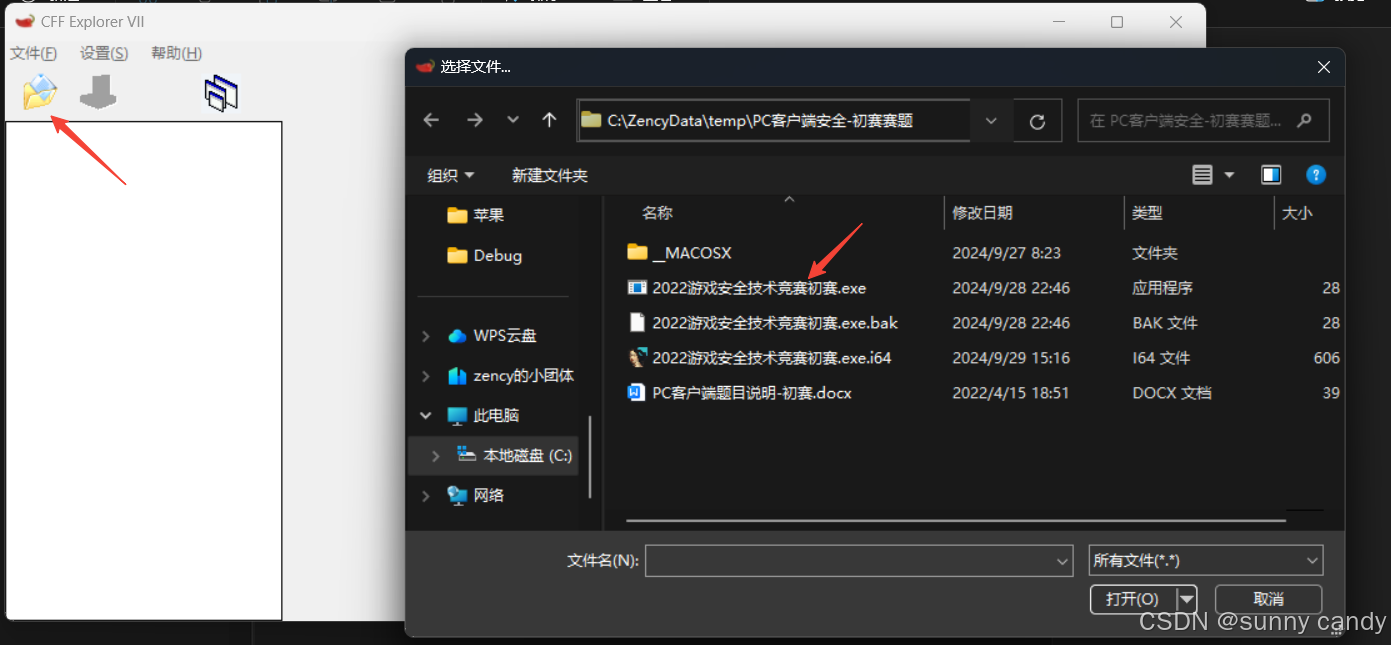Expand the 文件名 combo dropdown arrow
Viewport: 1391px width, 645px height.
tap(1063, 561)
